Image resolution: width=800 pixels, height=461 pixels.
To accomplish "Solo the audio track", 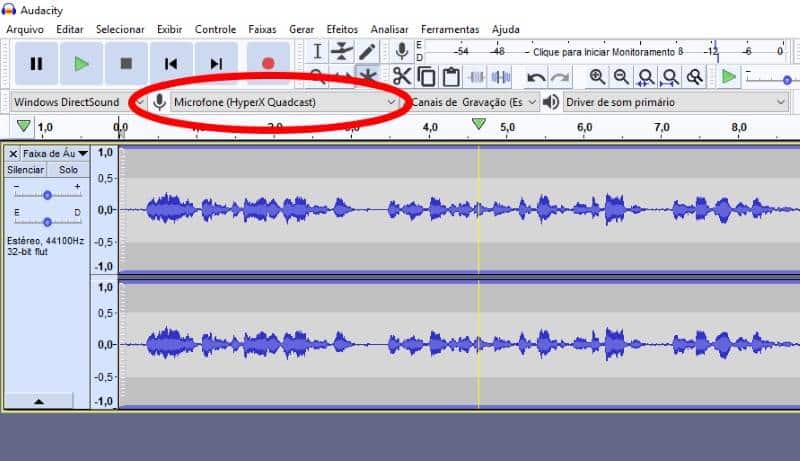I will pyautogui.click(x=68, y=170).
